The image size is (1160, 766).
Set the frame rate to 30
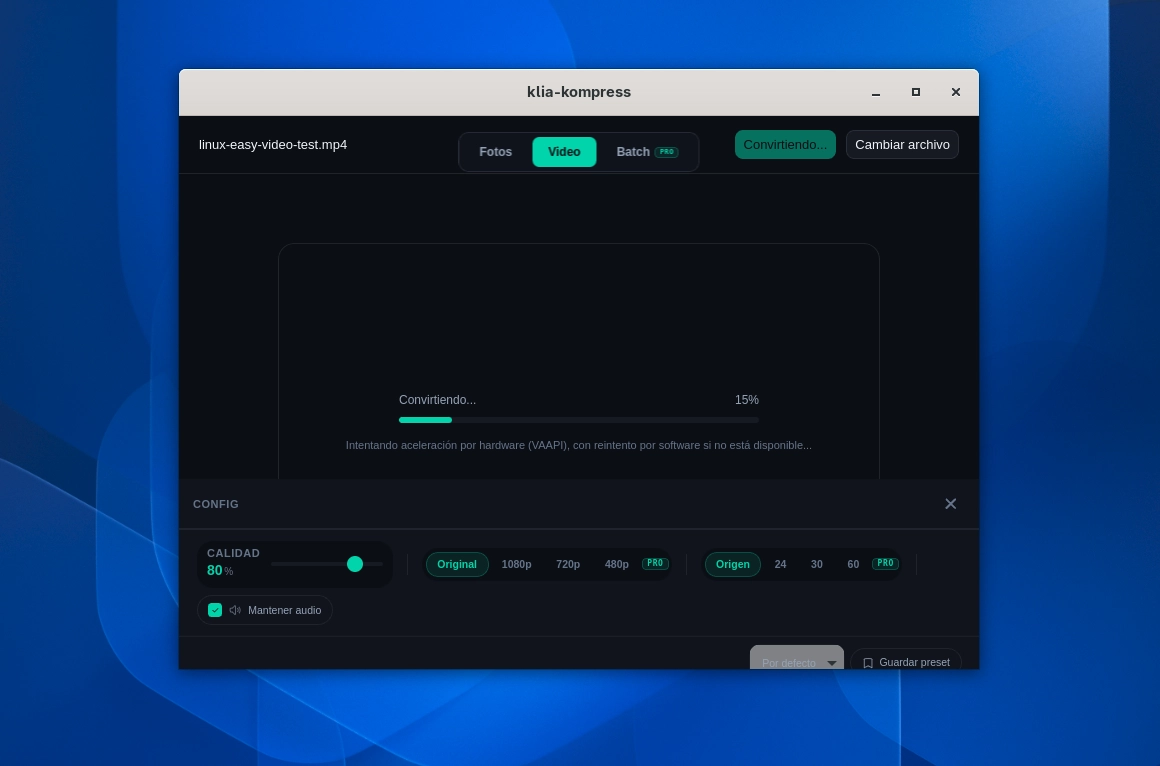[x=817, y=564]
